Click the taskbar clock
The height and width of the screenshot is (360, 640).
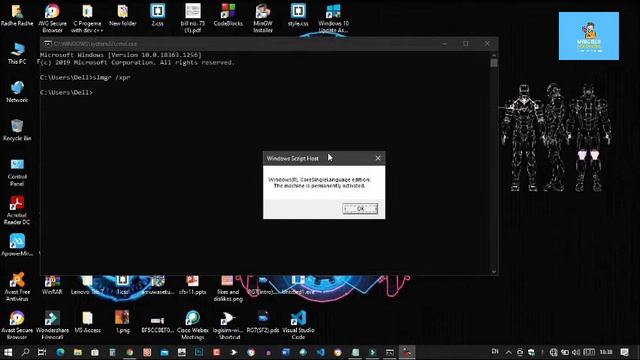pyautogui.click(x=606, y=352)
